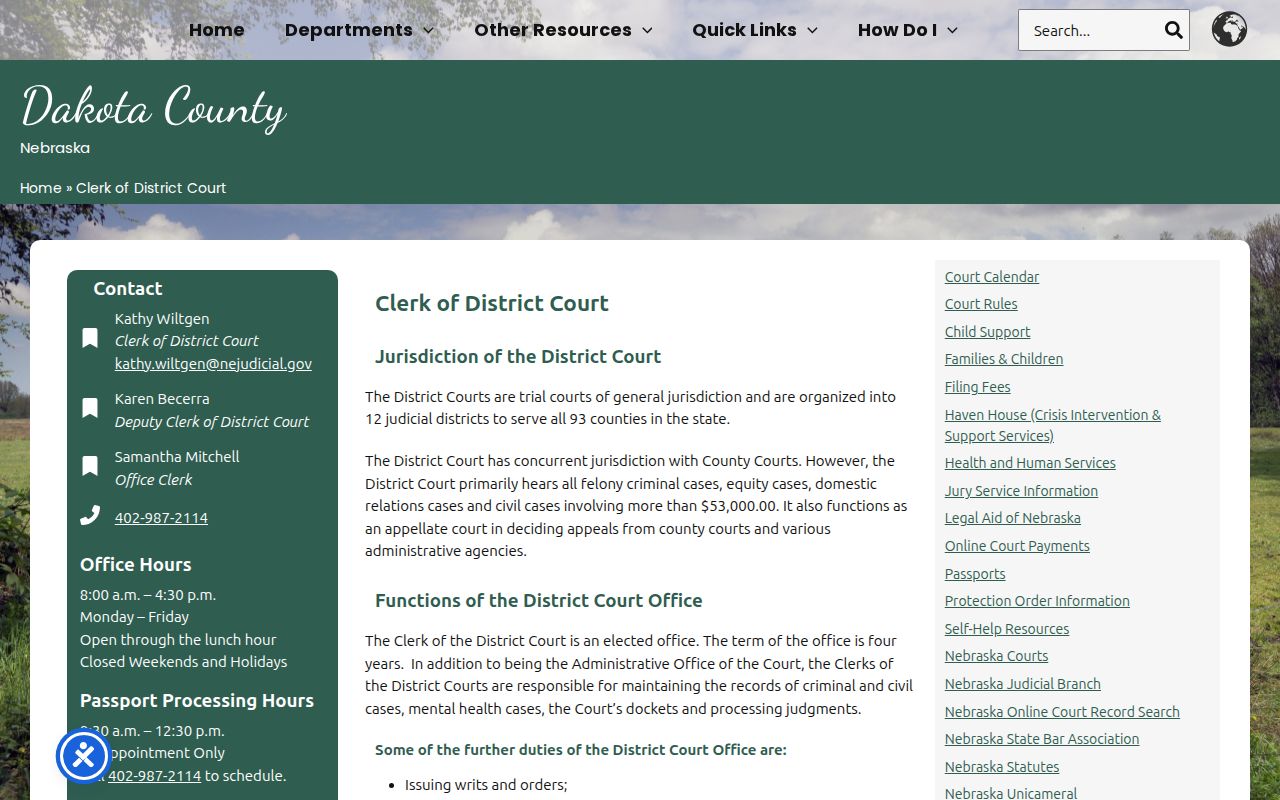Open the globe language selector icon
Image resolution: width=1280 pixels, height=800 pixels.
click(1229, 29)
